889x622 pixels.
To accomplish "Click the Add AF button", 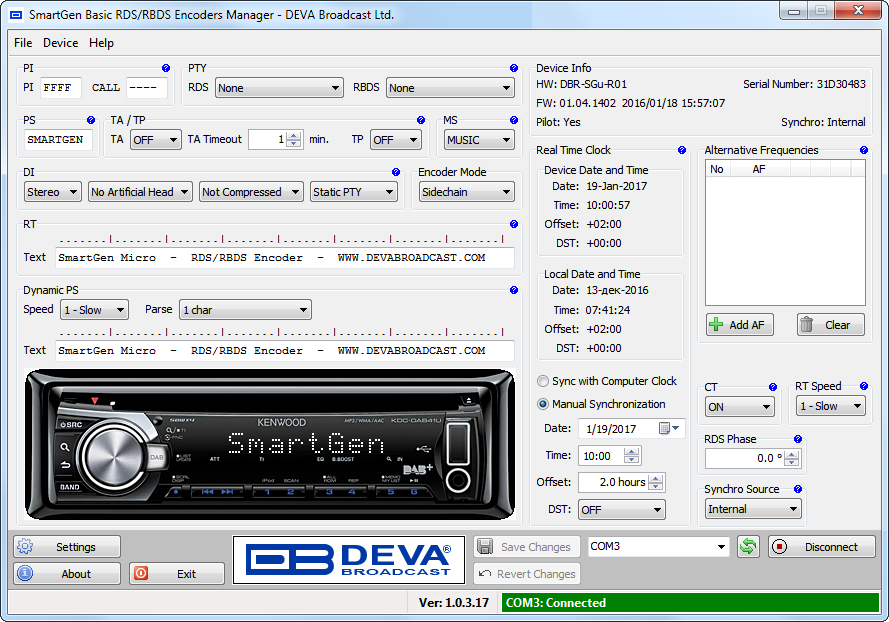I will 740,325.
